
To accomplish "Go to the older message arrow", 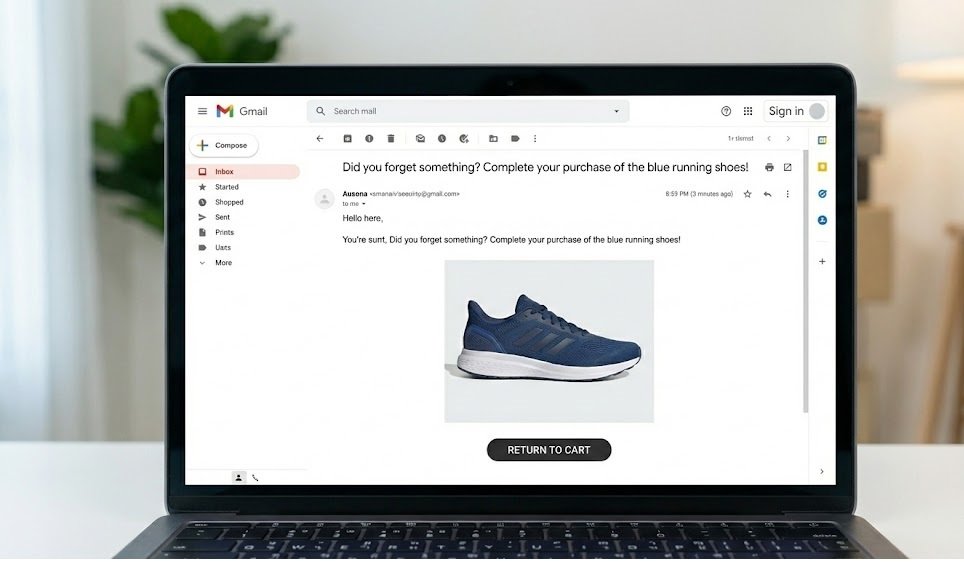I will [x=788, y=139].
